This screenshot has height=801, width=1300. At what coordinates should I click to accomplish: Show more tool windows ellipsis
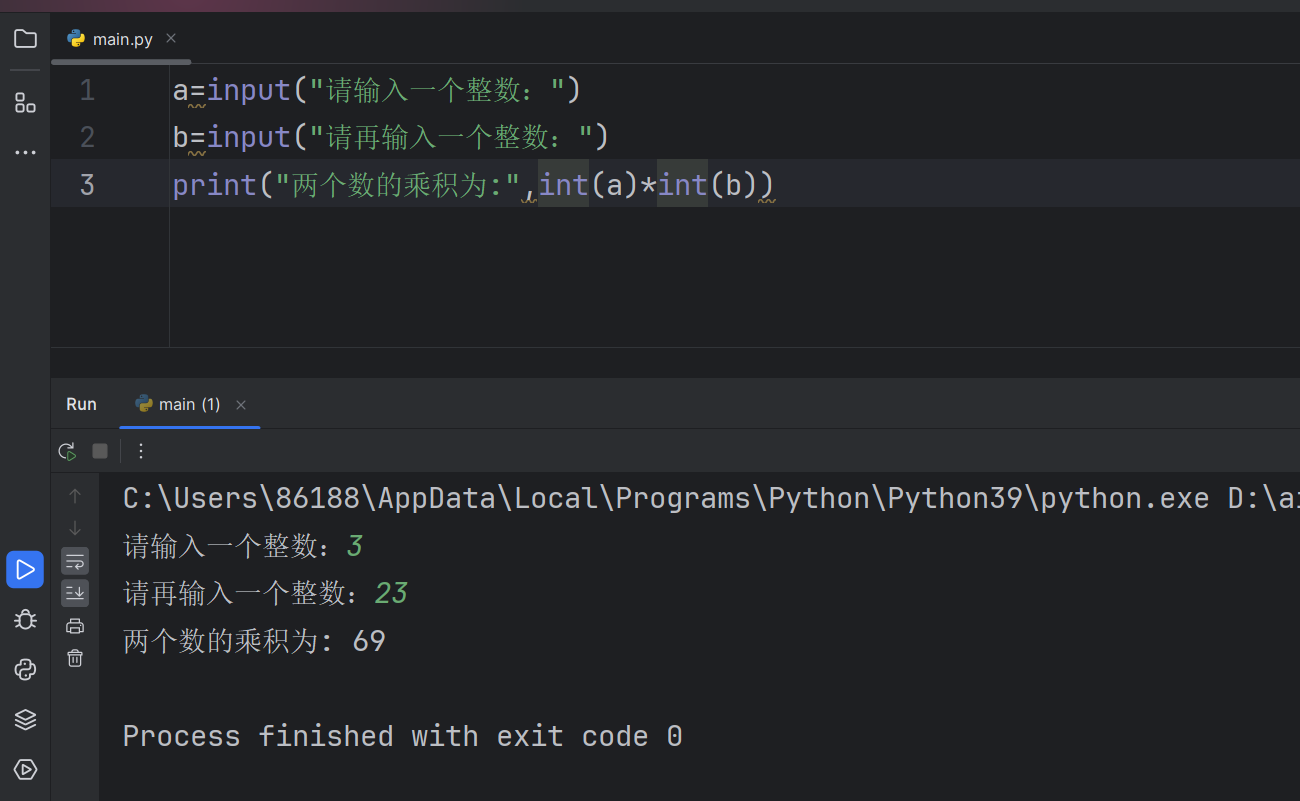tap(25, 153)
